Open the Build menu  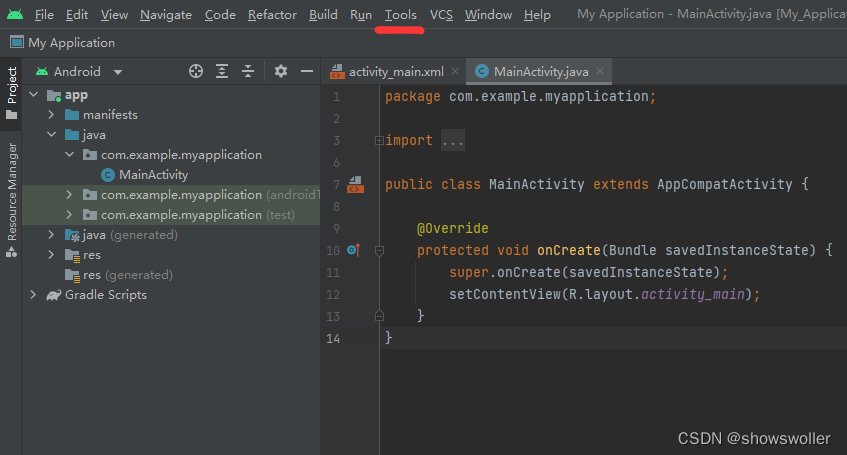pos(323,15)
